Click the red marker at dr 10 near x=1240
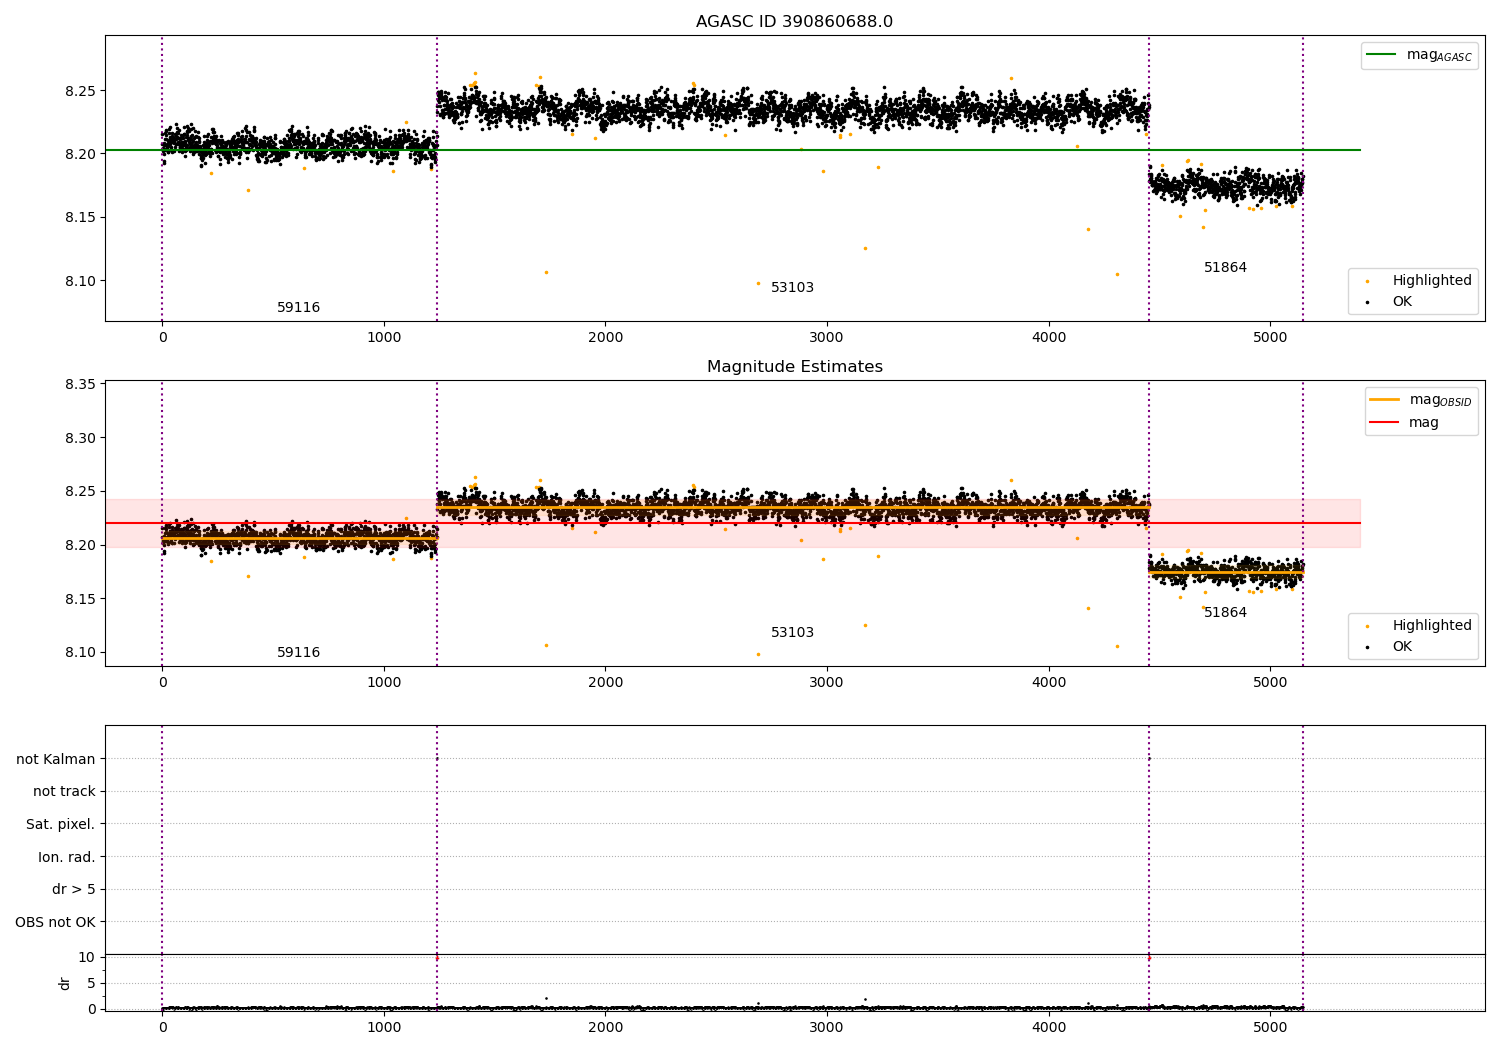 (x=437, y=958)
